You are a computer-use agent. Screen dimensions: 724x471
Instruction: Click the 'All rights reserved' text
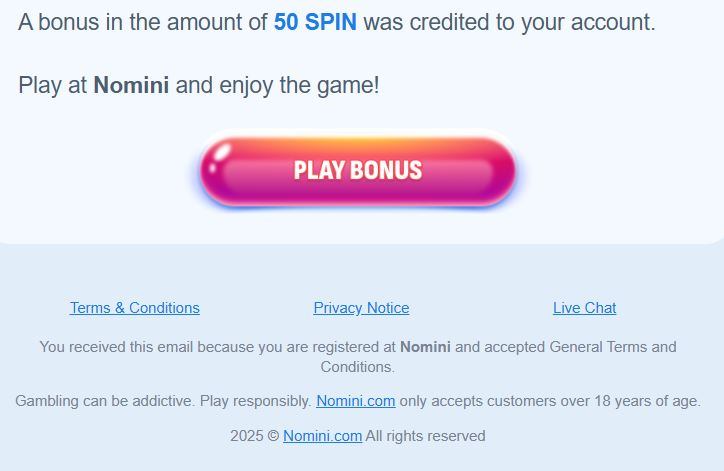425,436
